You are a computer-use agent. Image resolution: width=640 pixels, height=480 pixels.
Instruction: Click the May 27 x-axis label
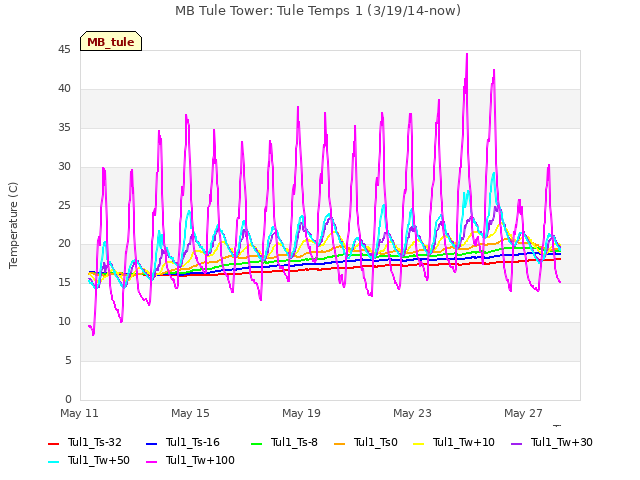pos(523,413)
